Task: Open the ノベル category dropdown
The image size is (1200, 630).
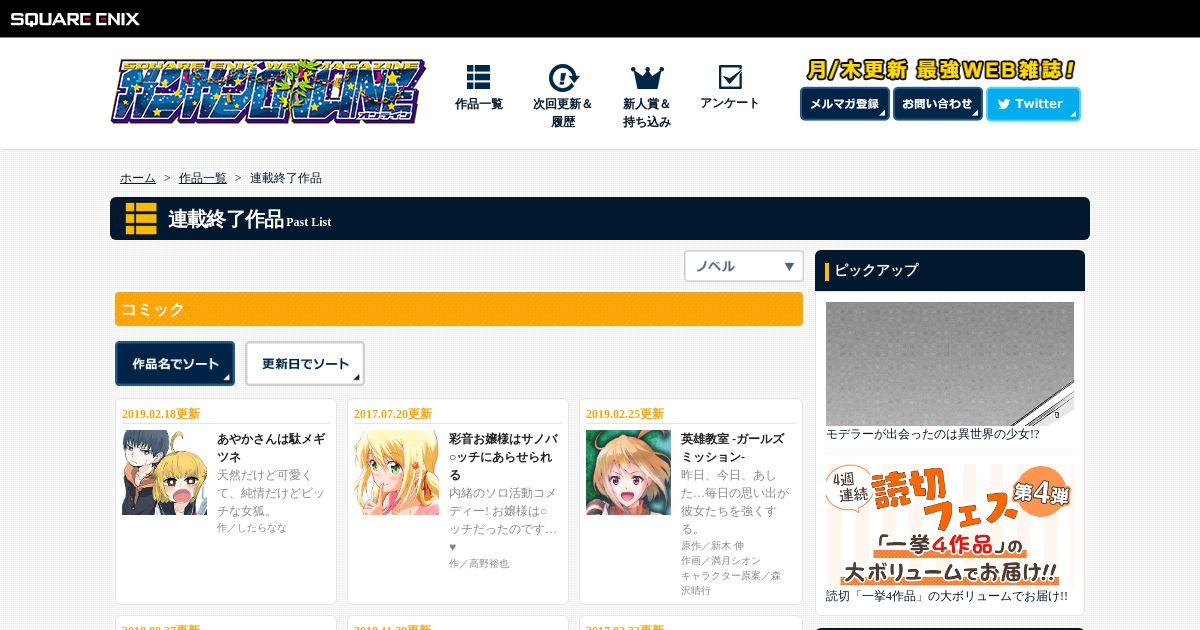Action: tap(744, 266)
